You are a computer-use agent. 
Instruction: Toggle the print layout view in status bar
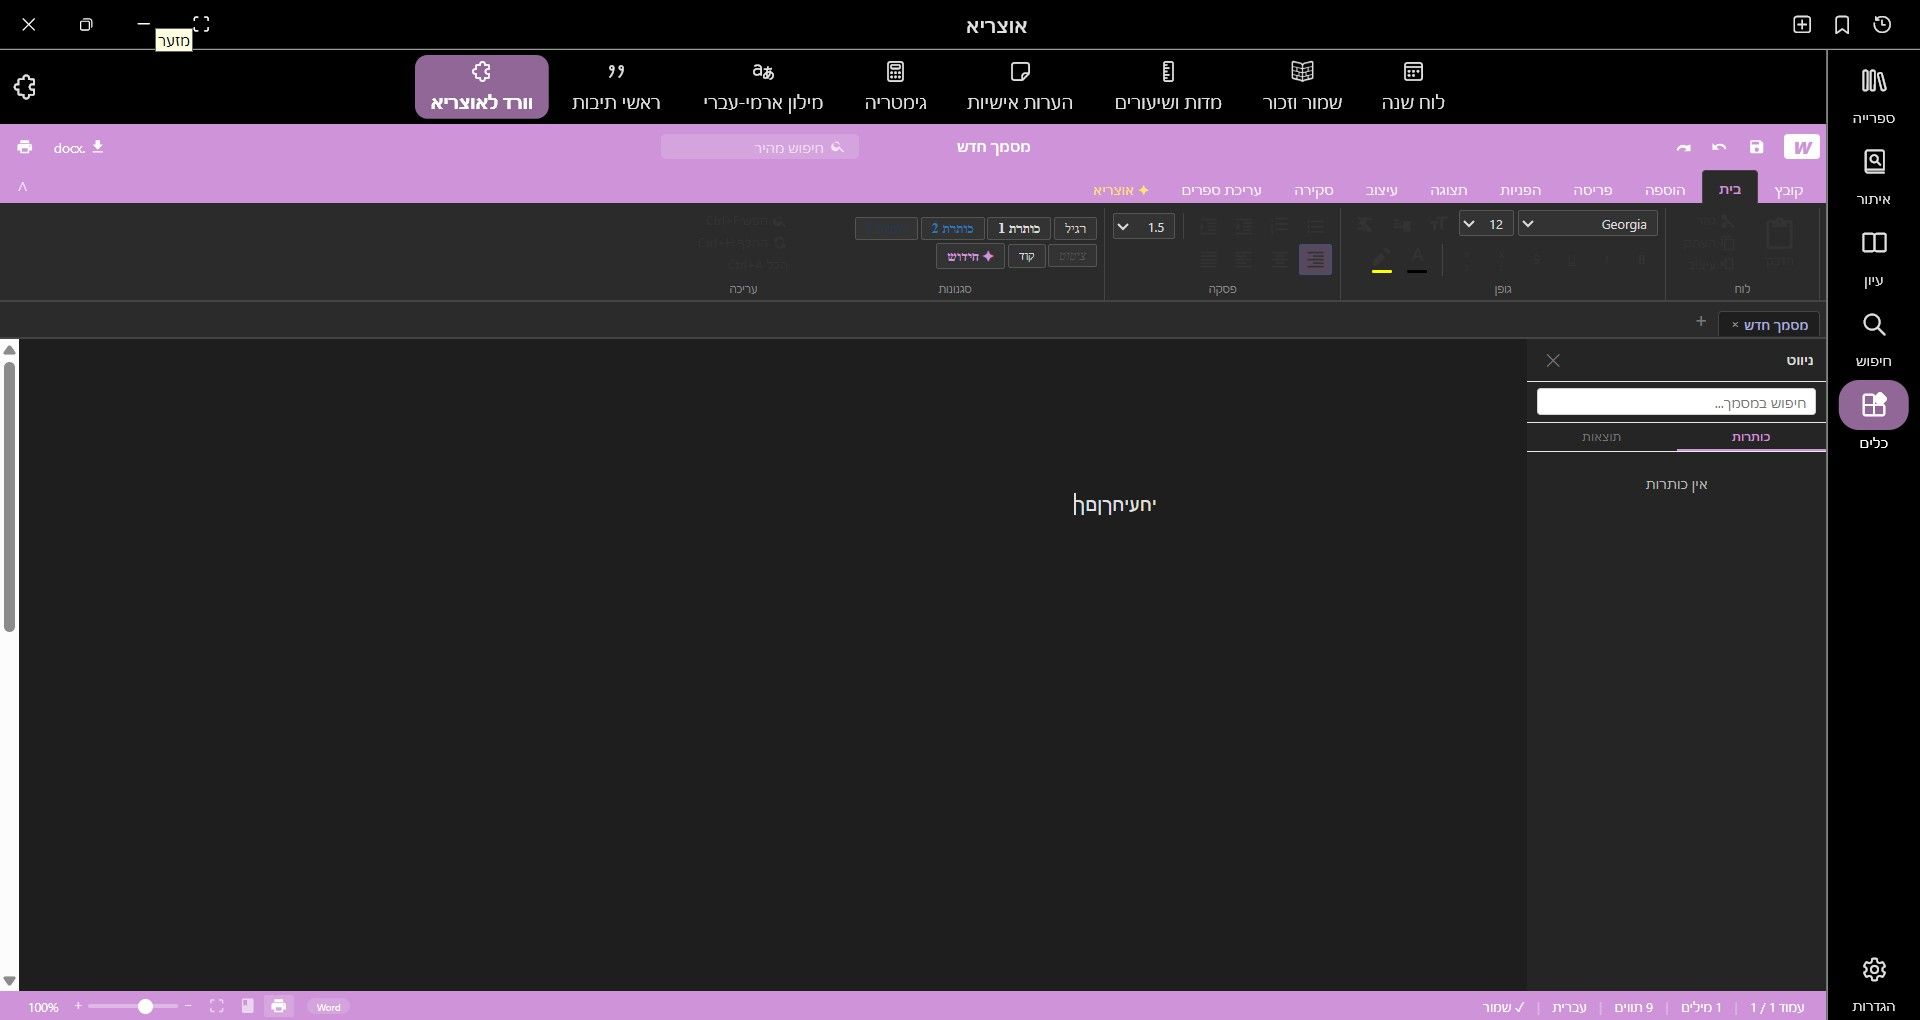pyautogui.click(x=279, y=1006)
